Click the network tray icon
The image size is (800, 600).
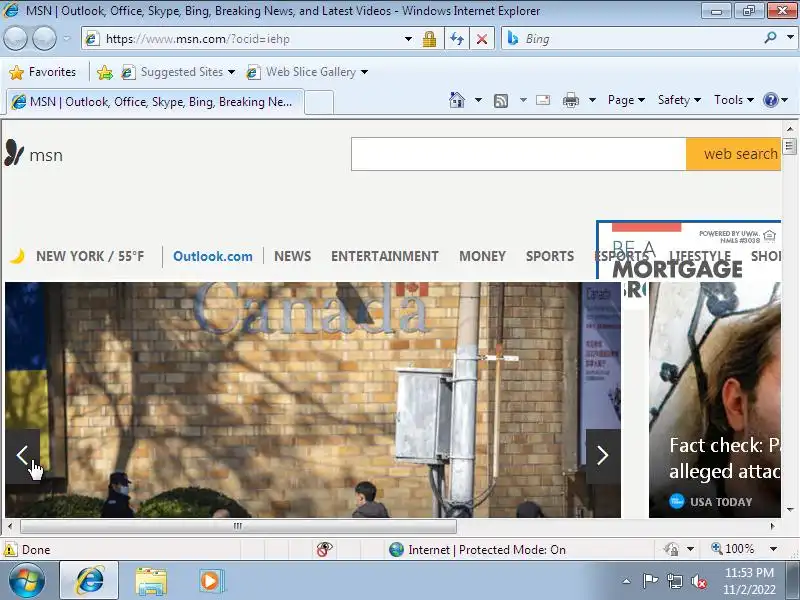[x=674, y=581]
